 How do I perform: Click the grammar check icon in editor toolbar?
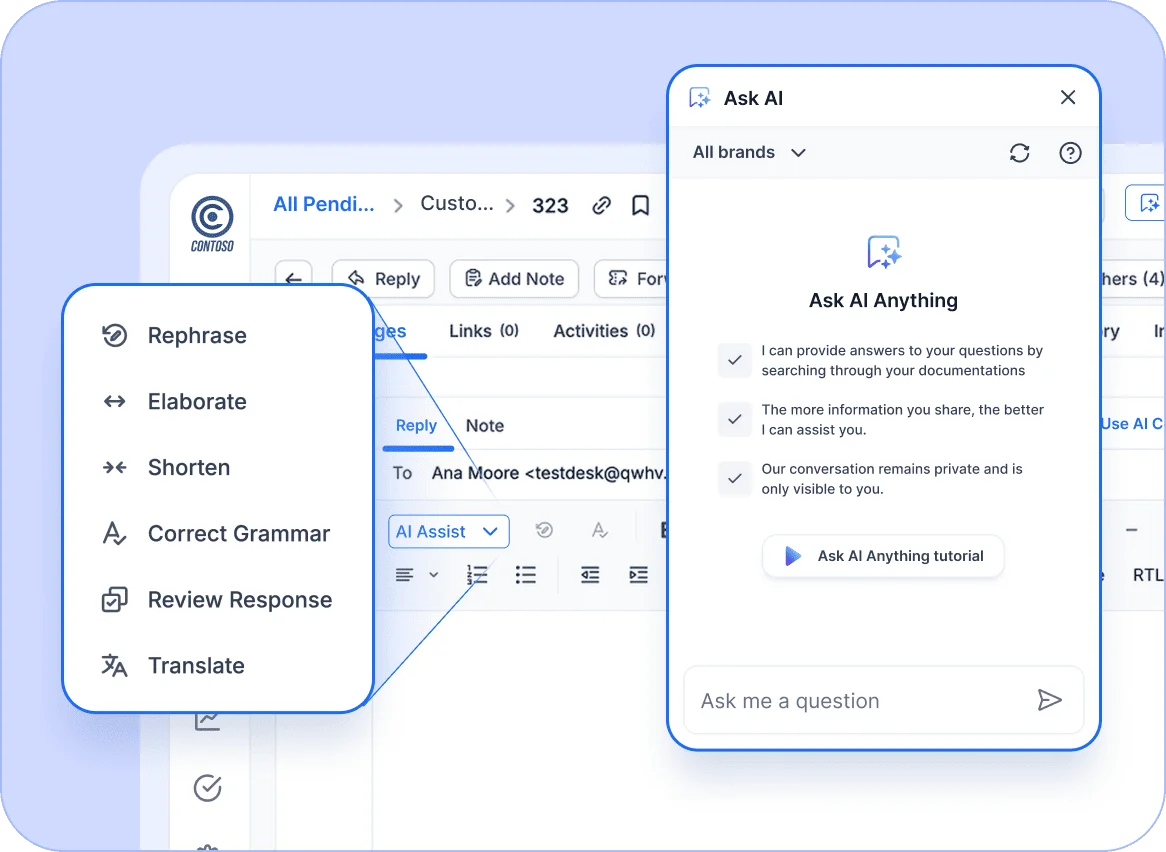pos(599,530)
